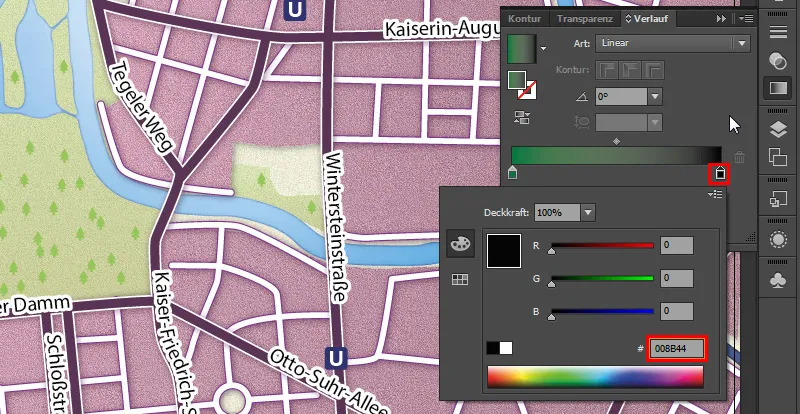Image resolution: width=800 pixels, height=414 pixels.
Task: Select the gradient fill swatch
Action: click(x=517, y=80)
